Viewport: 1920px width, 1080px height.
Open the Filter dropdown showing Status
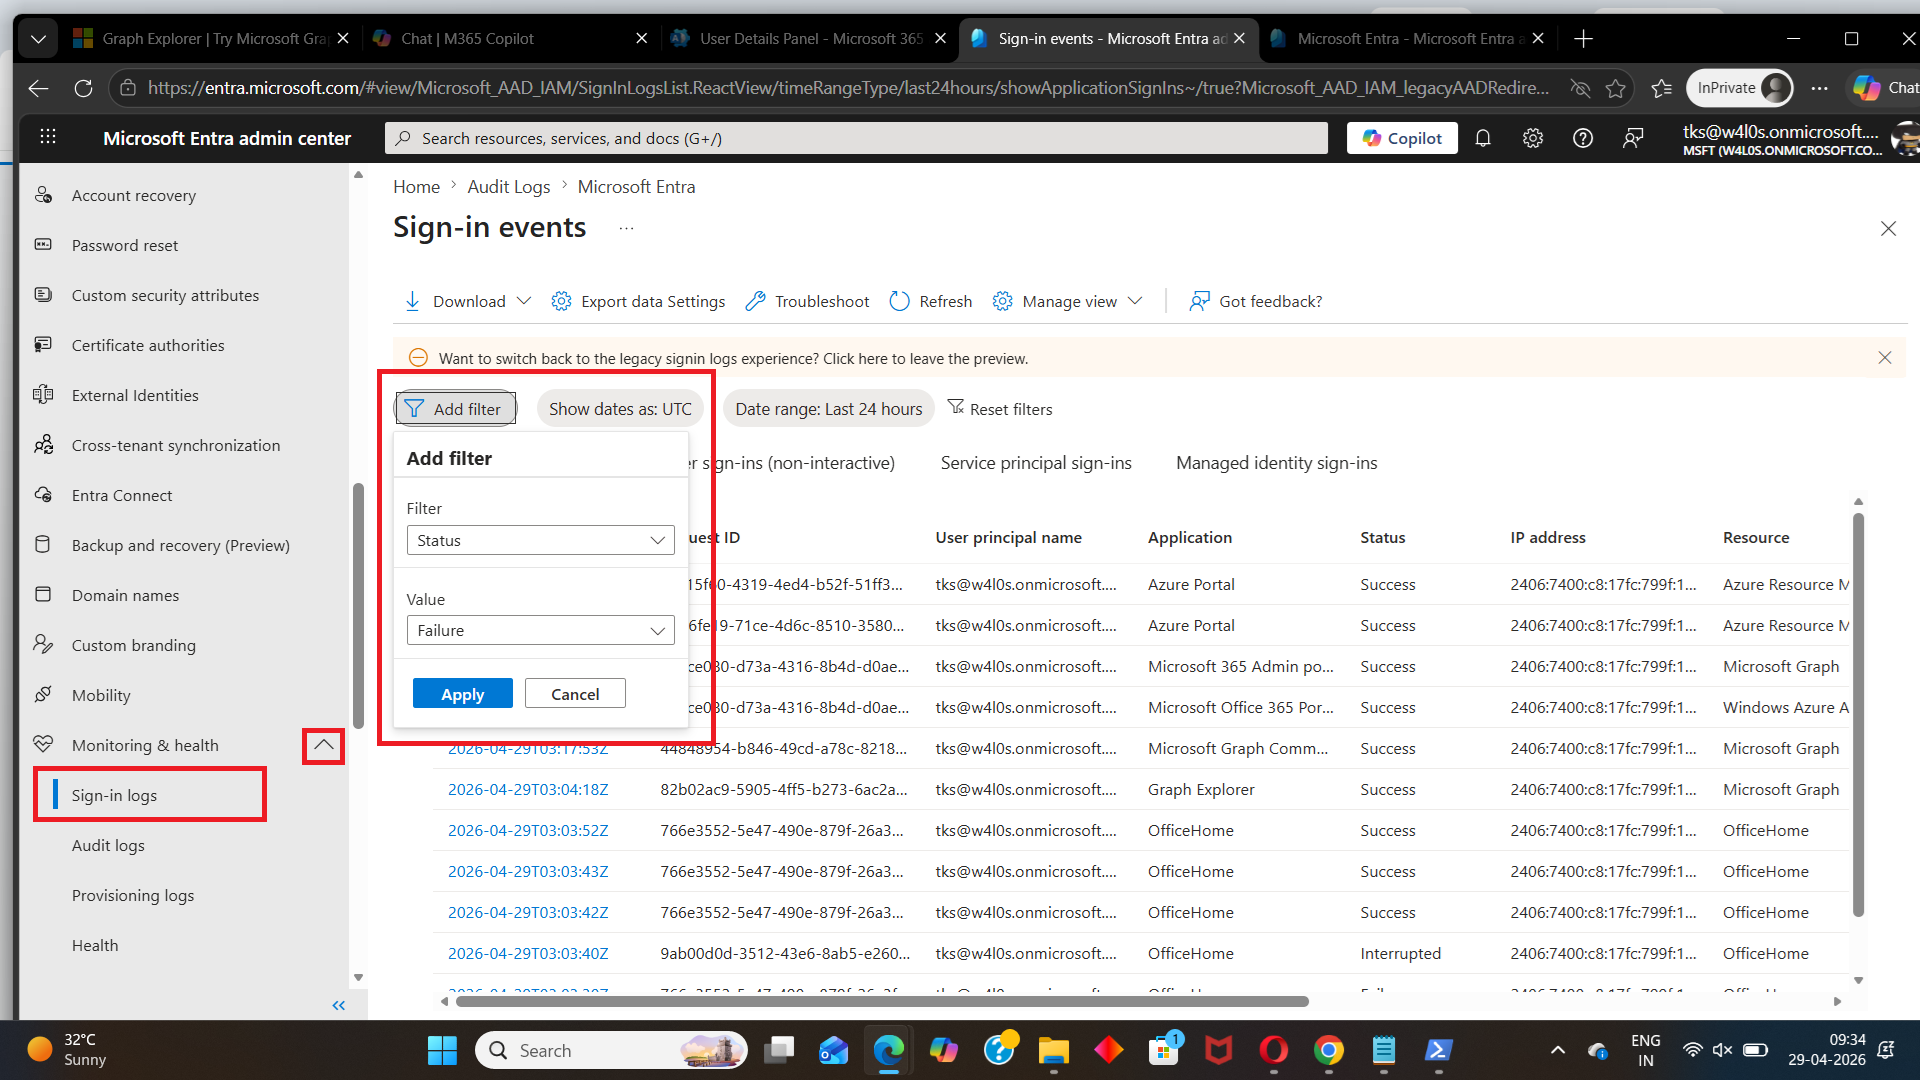coord(540,540)
